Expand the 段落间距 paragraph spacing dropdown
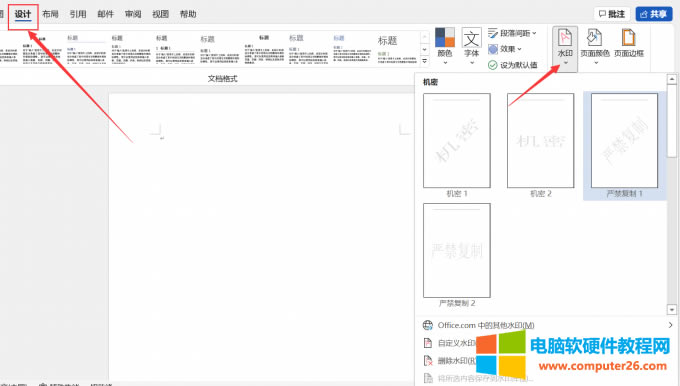This screenshot has height=386, width=680. (x=512, y=33)
